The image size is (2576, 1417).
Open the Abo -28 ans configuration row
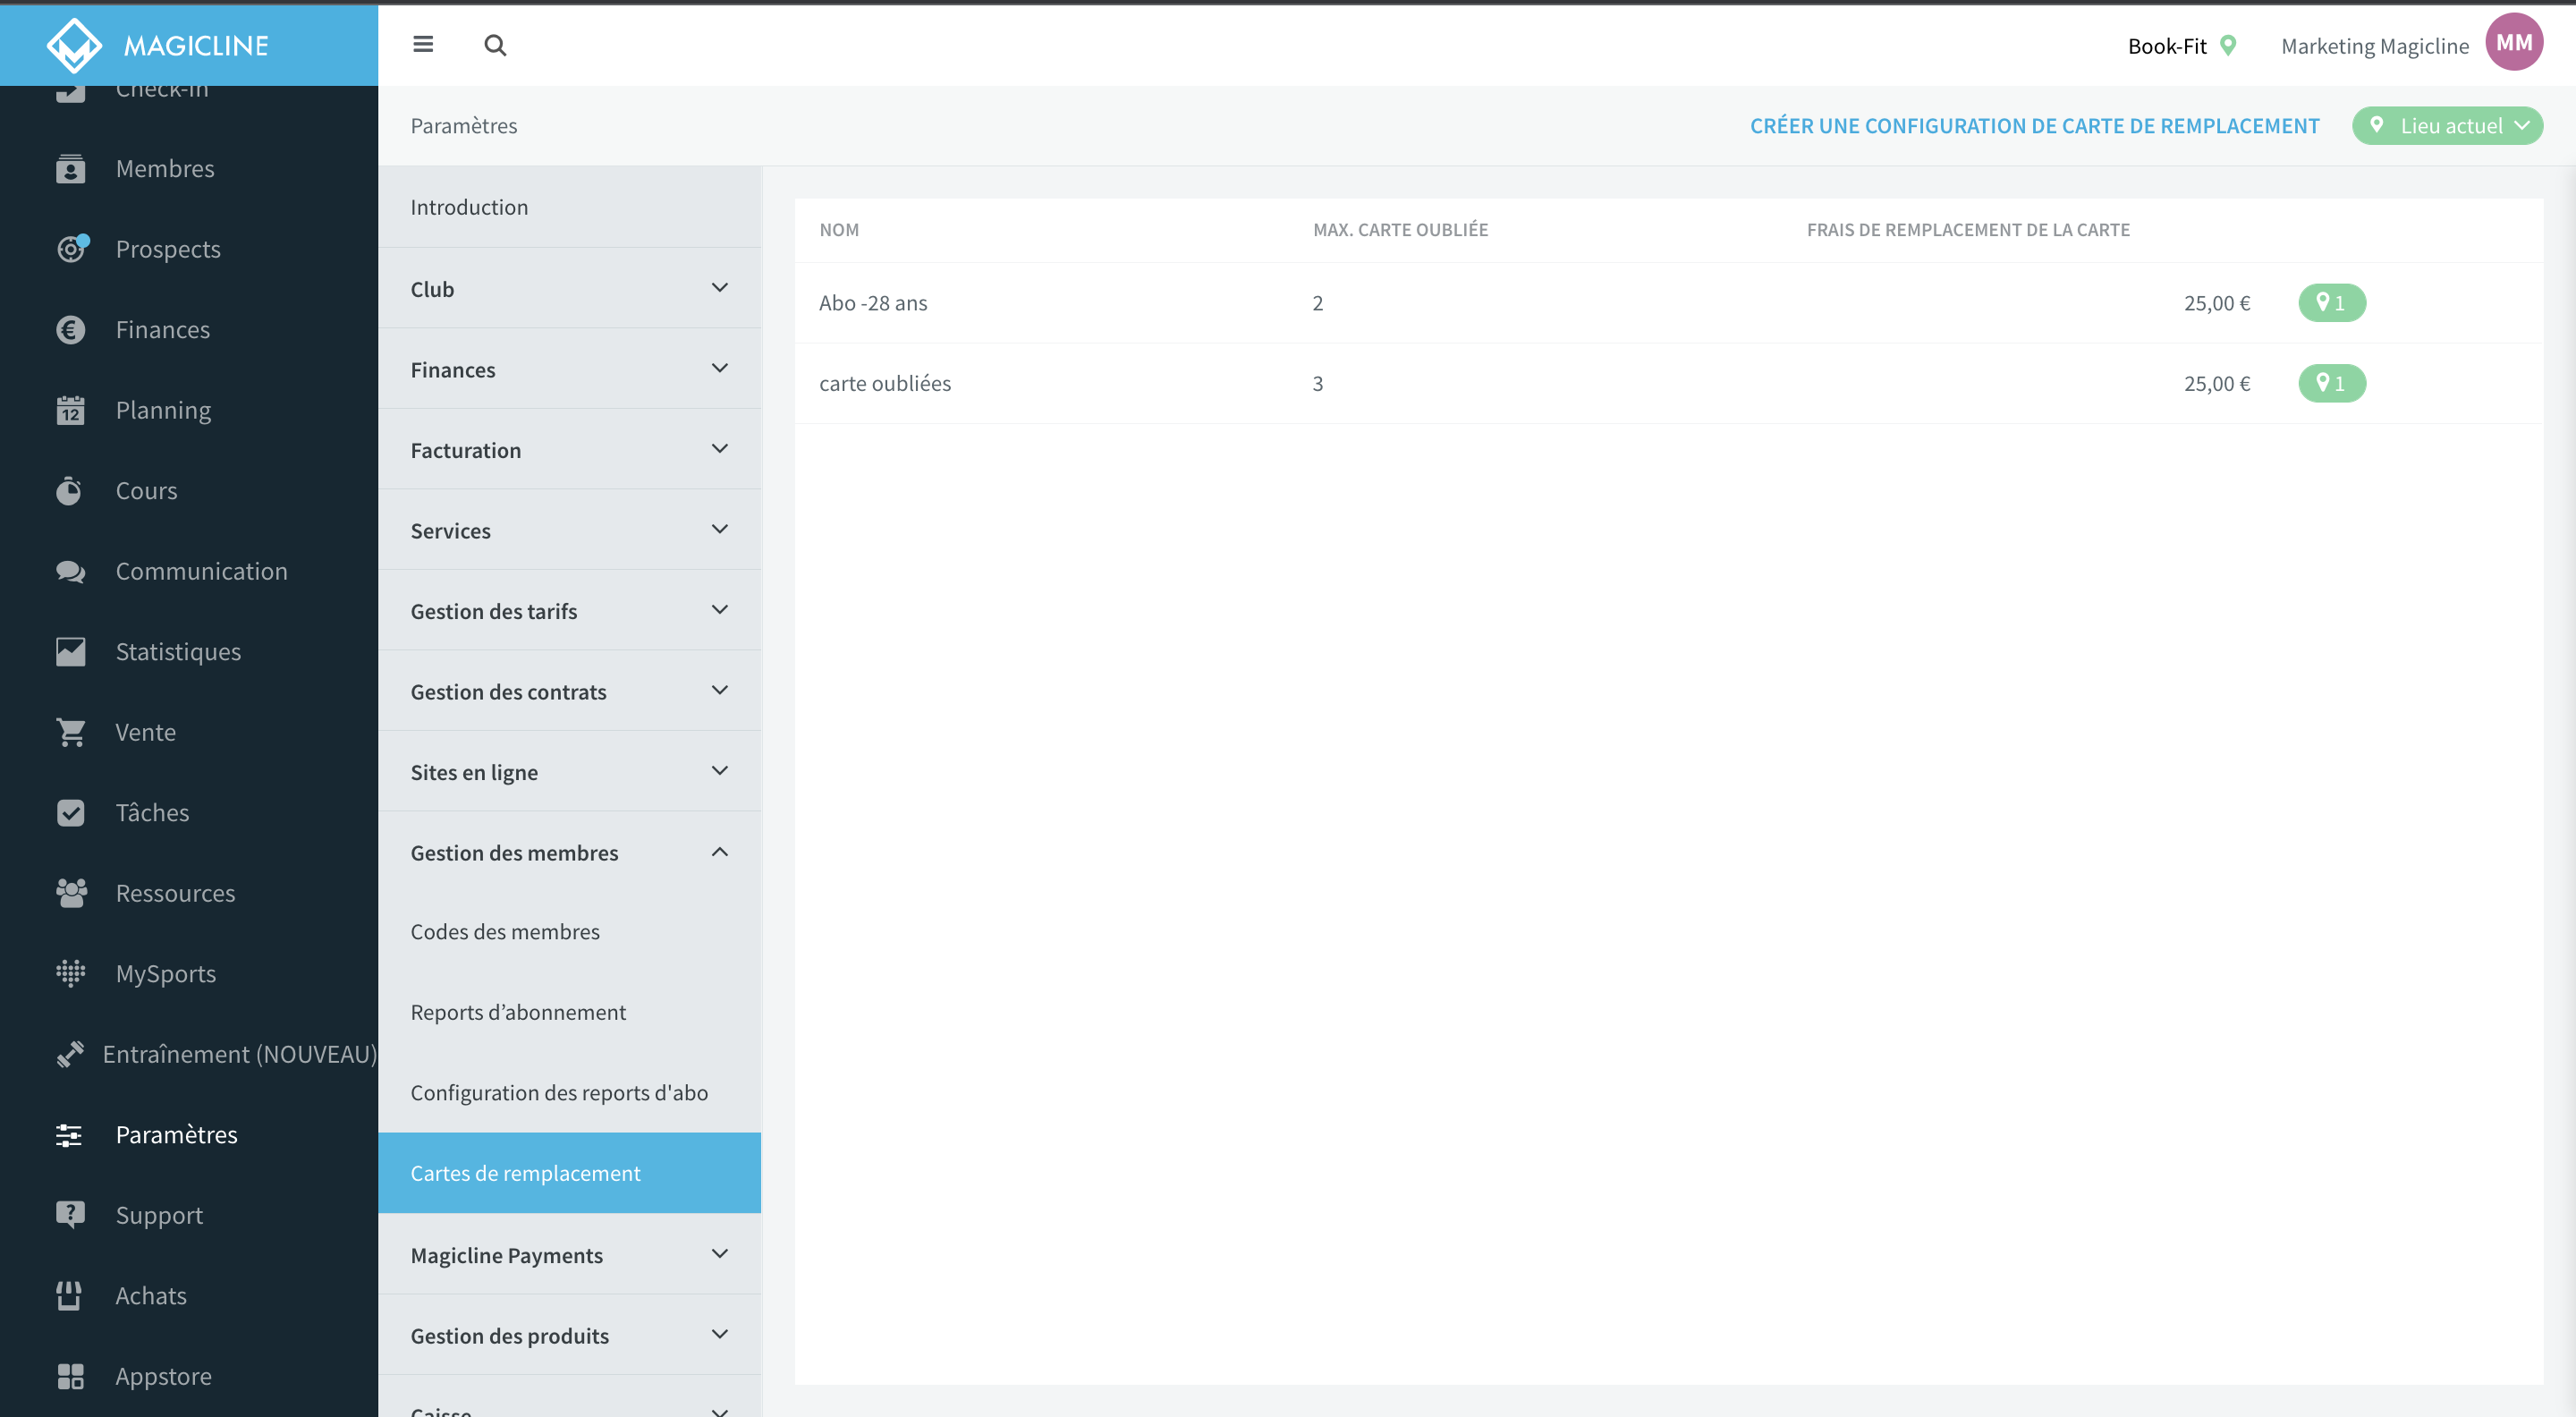tap(1668, 303)
